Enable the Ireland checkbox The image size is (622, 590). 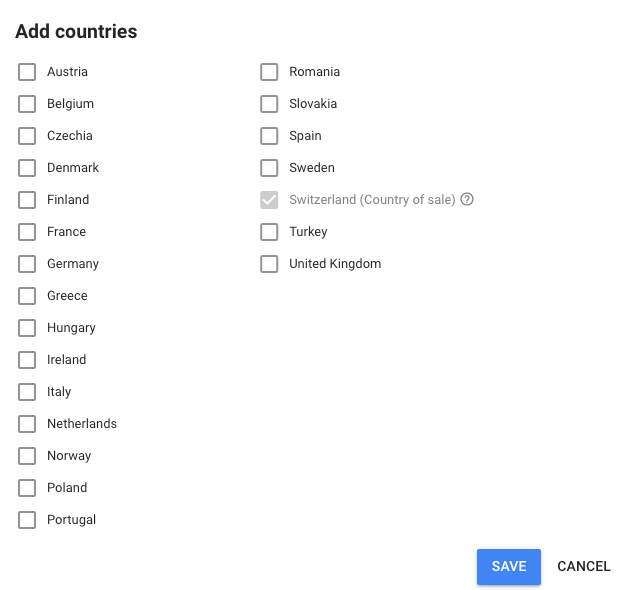click(x=27, y=360)
